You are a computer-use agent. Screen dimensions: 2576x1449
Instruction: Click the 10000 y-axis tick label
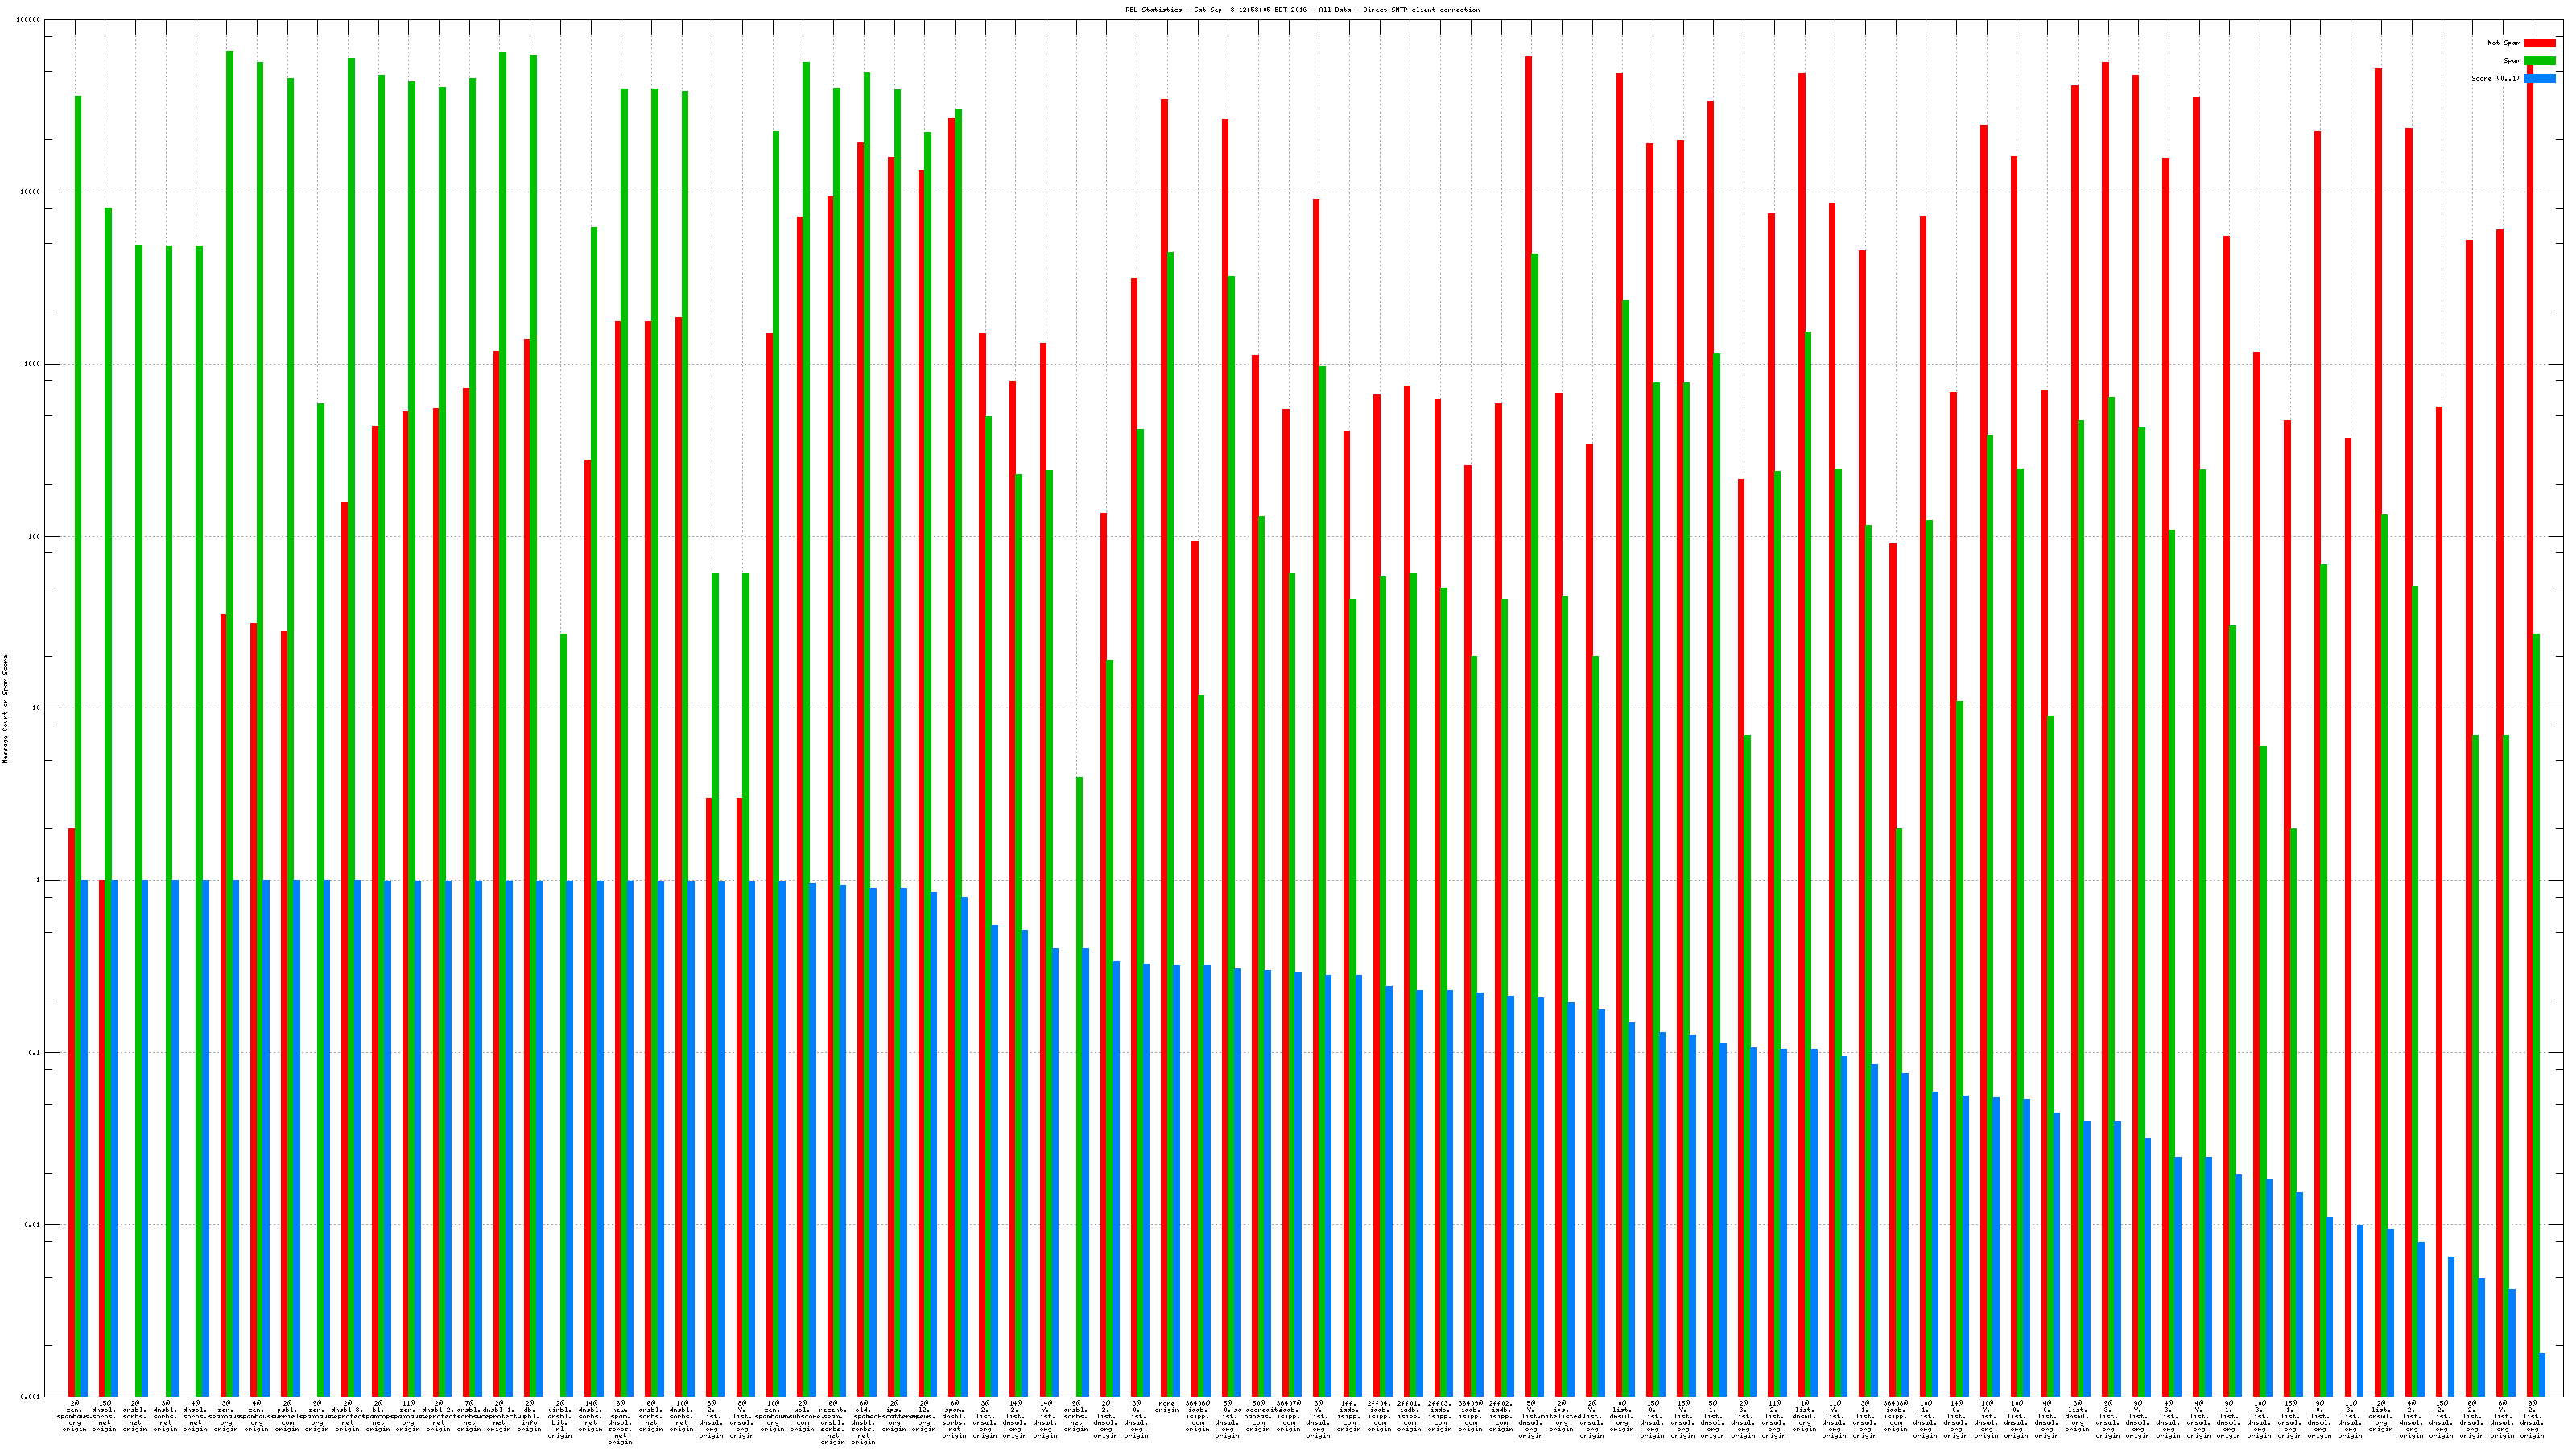(31, 192)
